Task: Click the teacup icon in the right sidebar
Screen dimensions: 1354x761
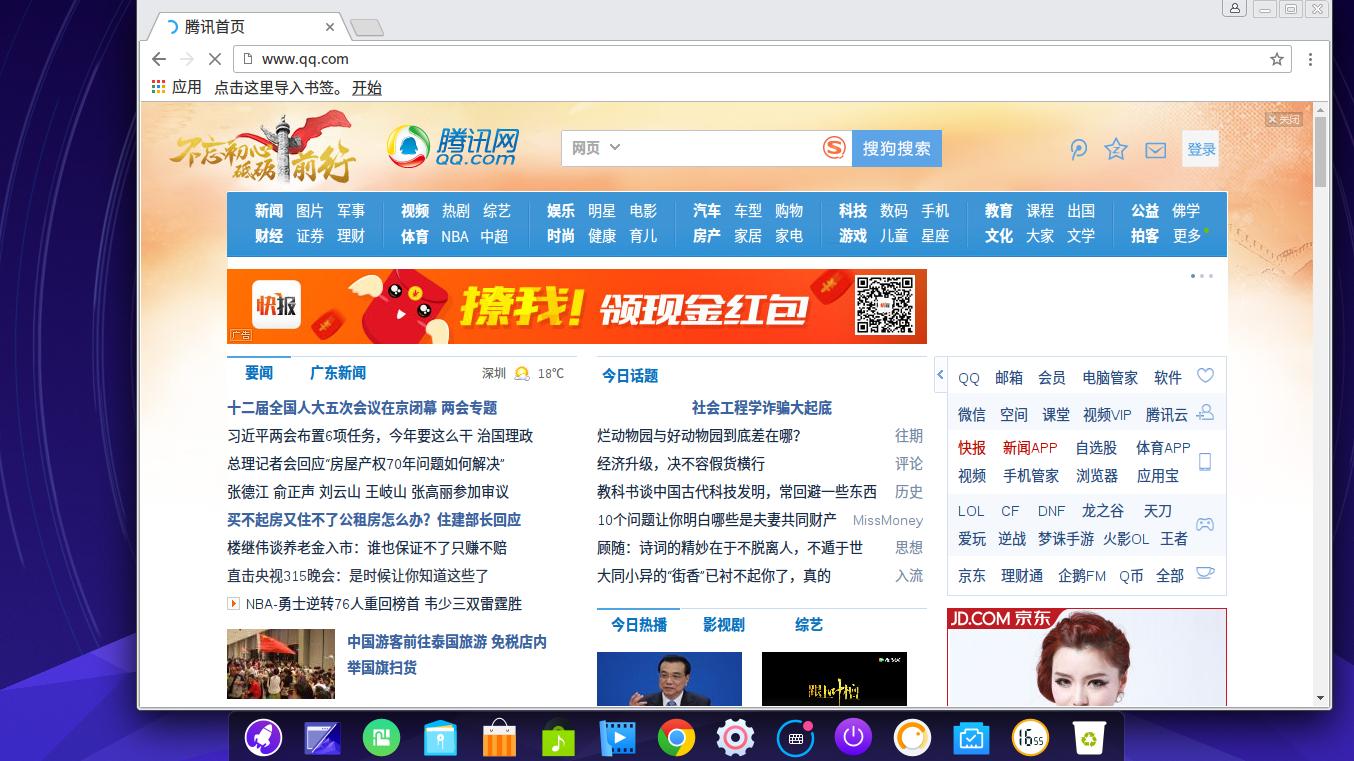Action: point(1206,573)
